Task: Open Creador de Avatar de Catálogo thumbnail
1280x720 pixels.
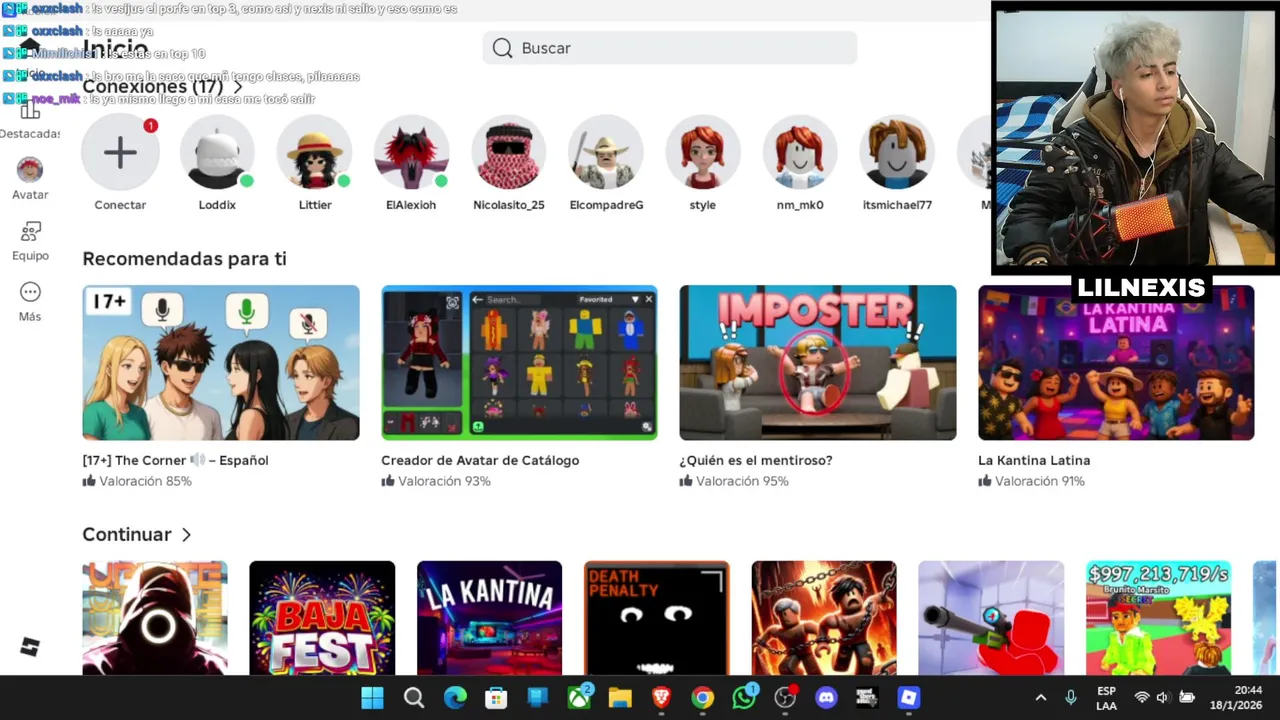Action: click(519, 363)
